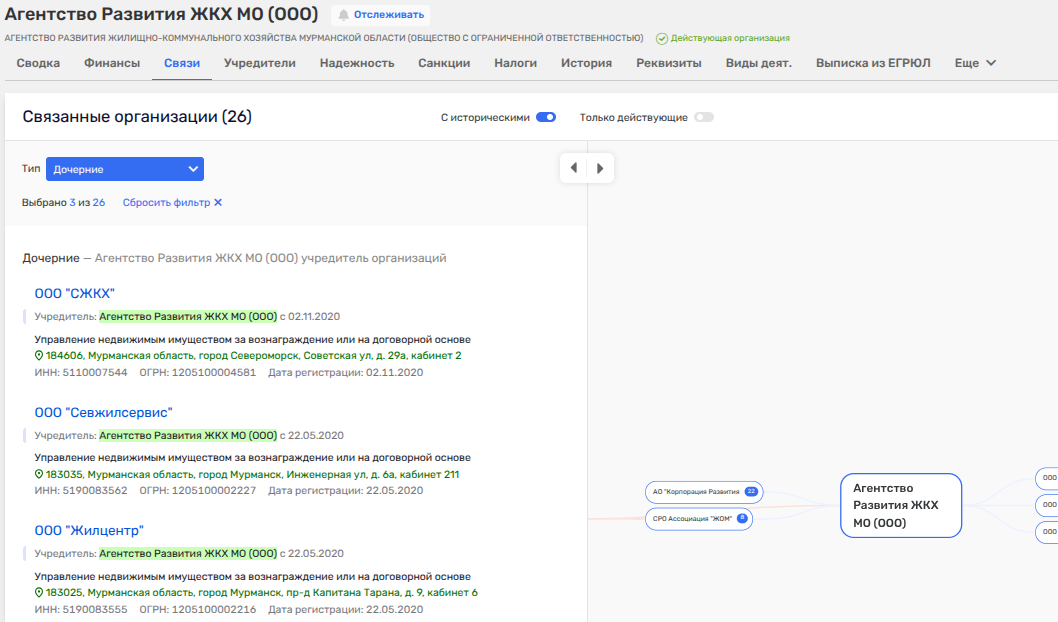Click the green checkmark Действующая организация icon

(x=662, y=38)
